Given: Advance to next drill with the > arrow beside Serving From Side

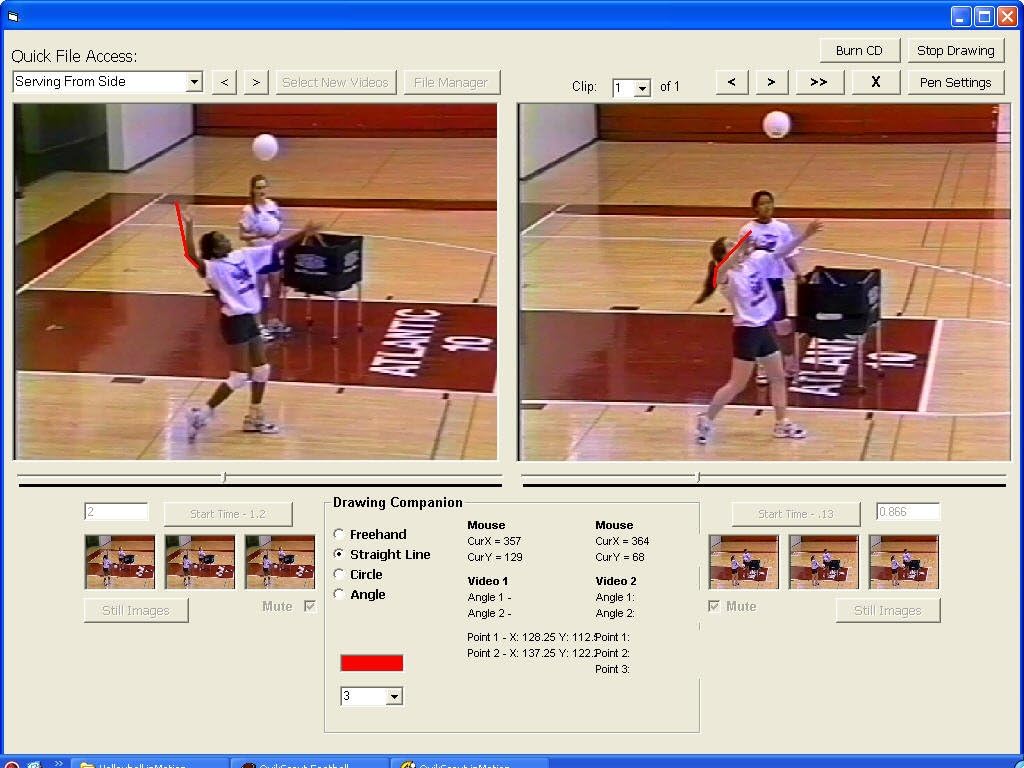Looking at the screenshot, I should [256, 82].
